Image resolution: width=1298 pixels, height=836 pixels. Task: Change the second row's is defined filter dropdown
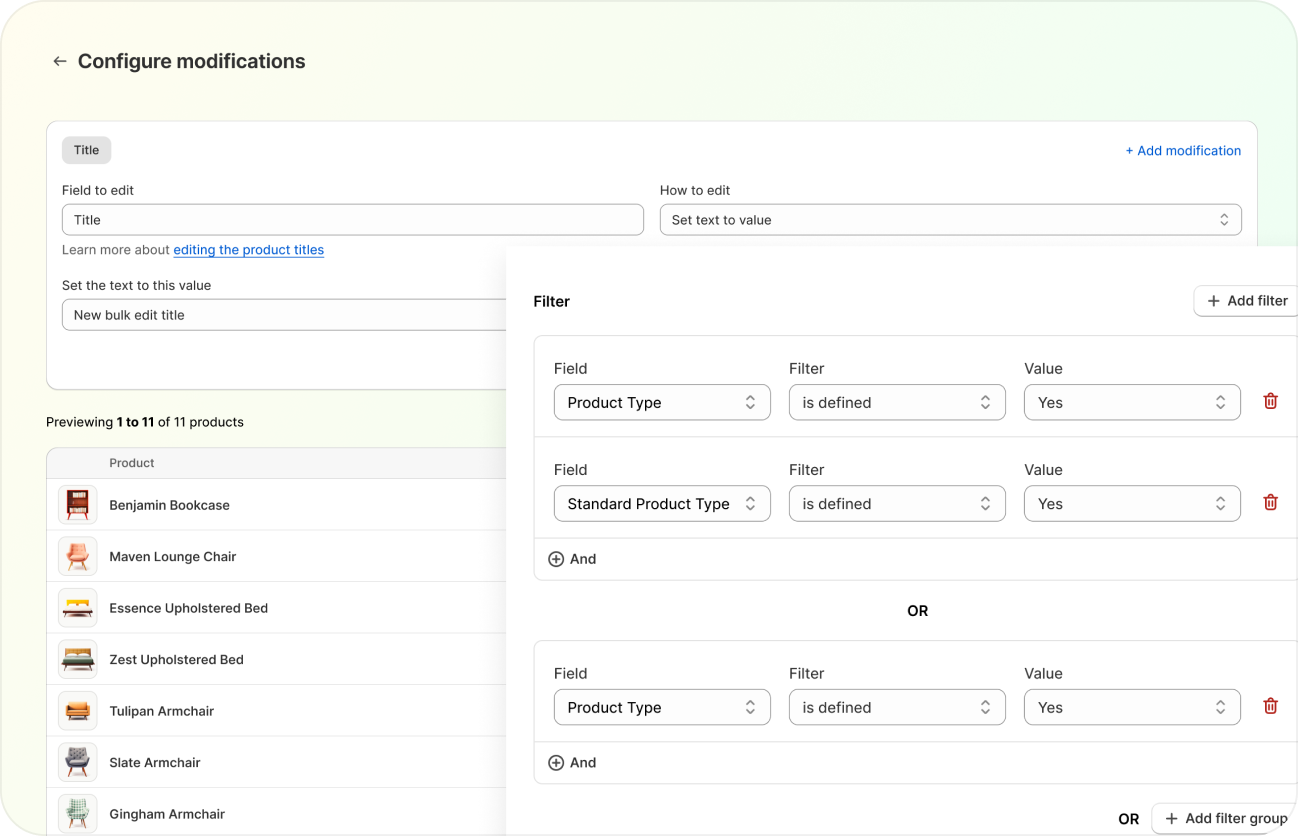(x=896, y=504)
